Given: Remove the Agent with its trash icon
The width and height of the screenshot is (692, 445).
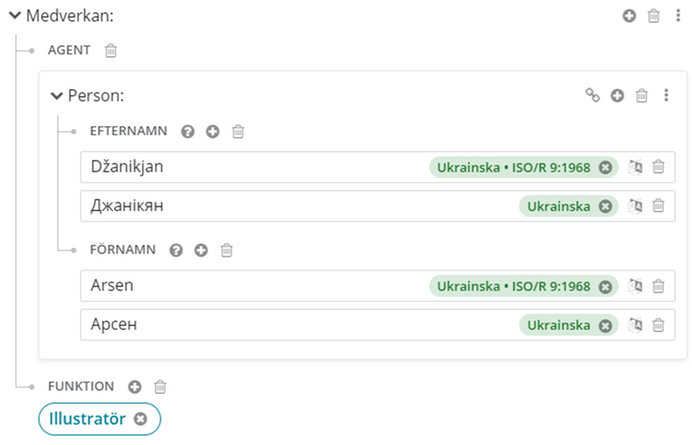Looking at the screenshot, I should click(x=111, y=50).
